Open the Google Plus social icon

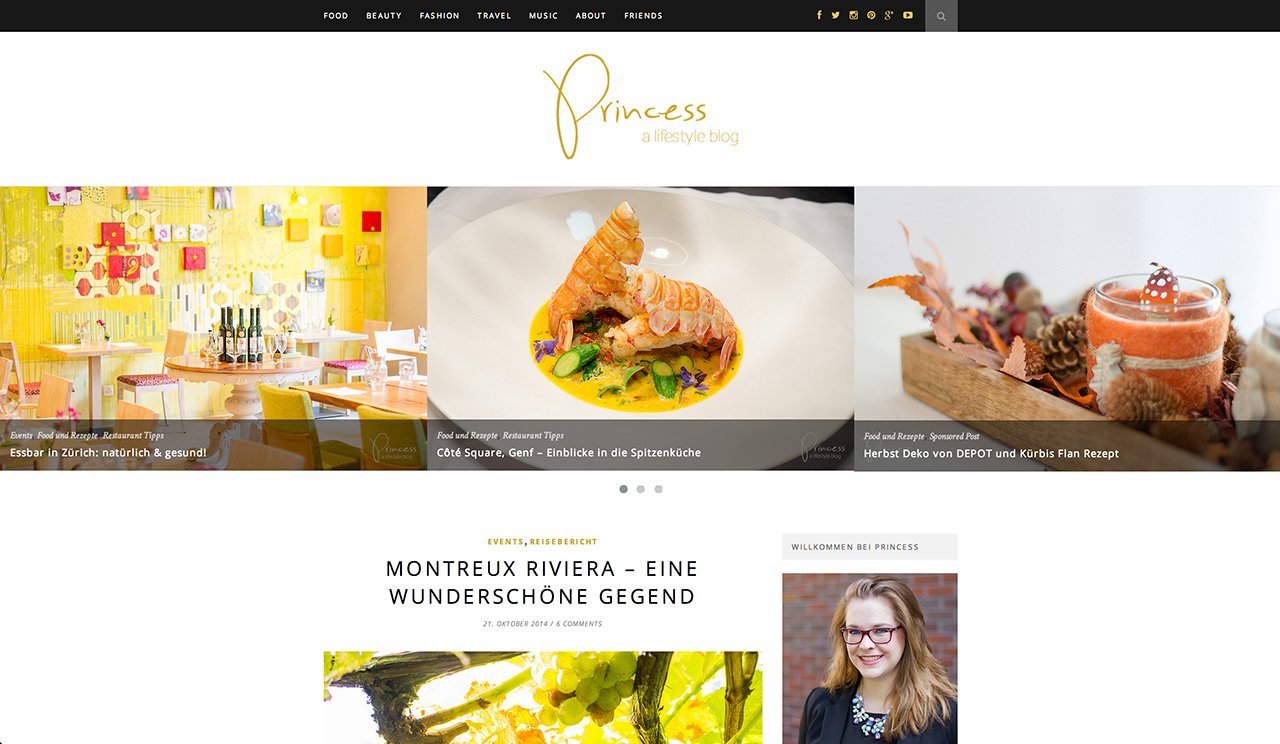(x=888, y=15)
